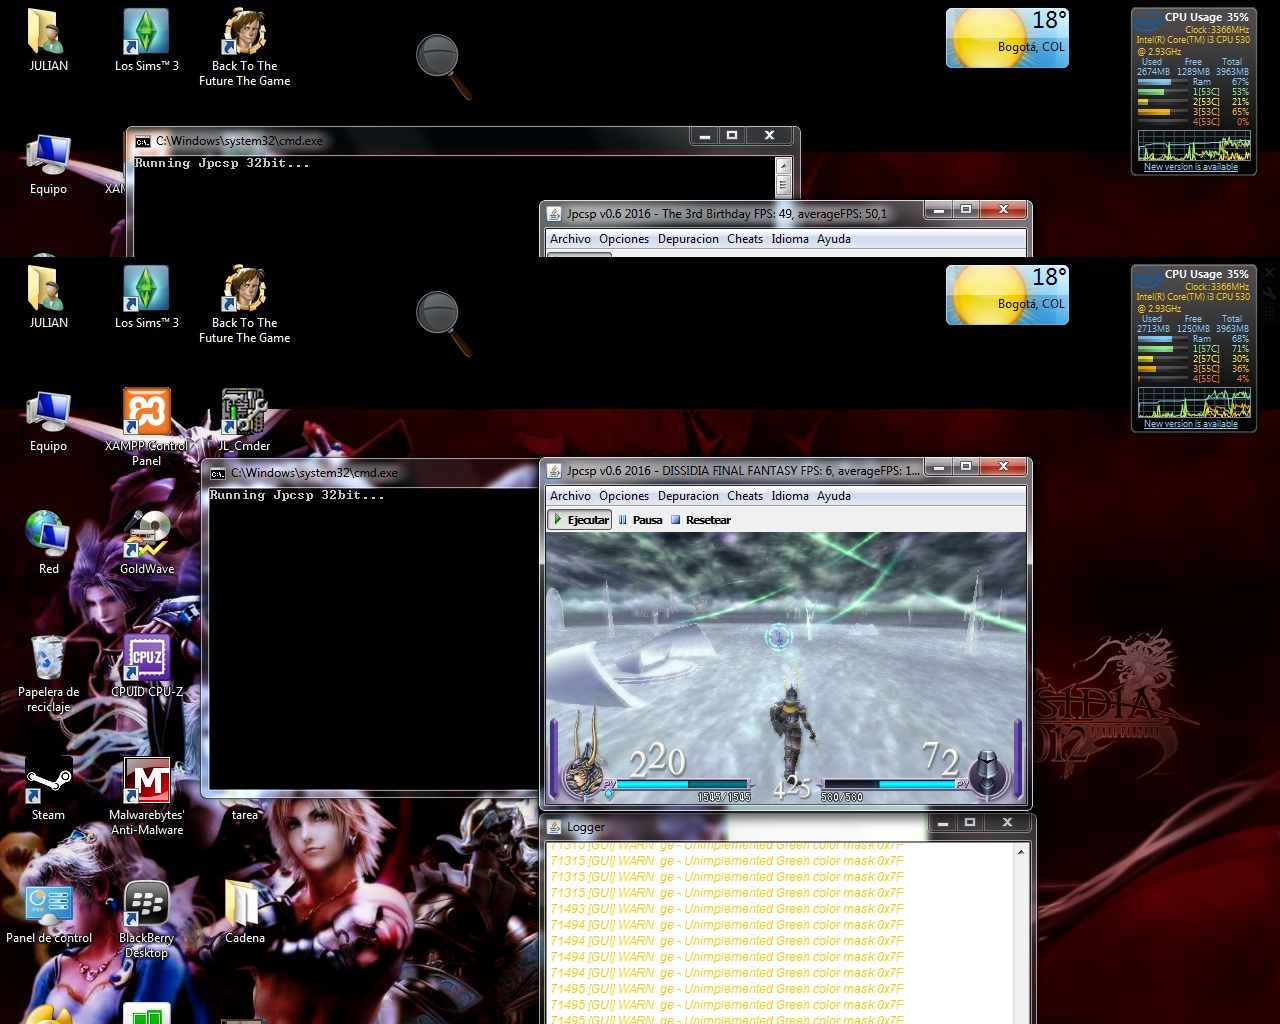The height and width of the screenshot is (1024, 1280).
Task: Open Ayuda menu in the DISSIDIA window
Action: point(834,496)
